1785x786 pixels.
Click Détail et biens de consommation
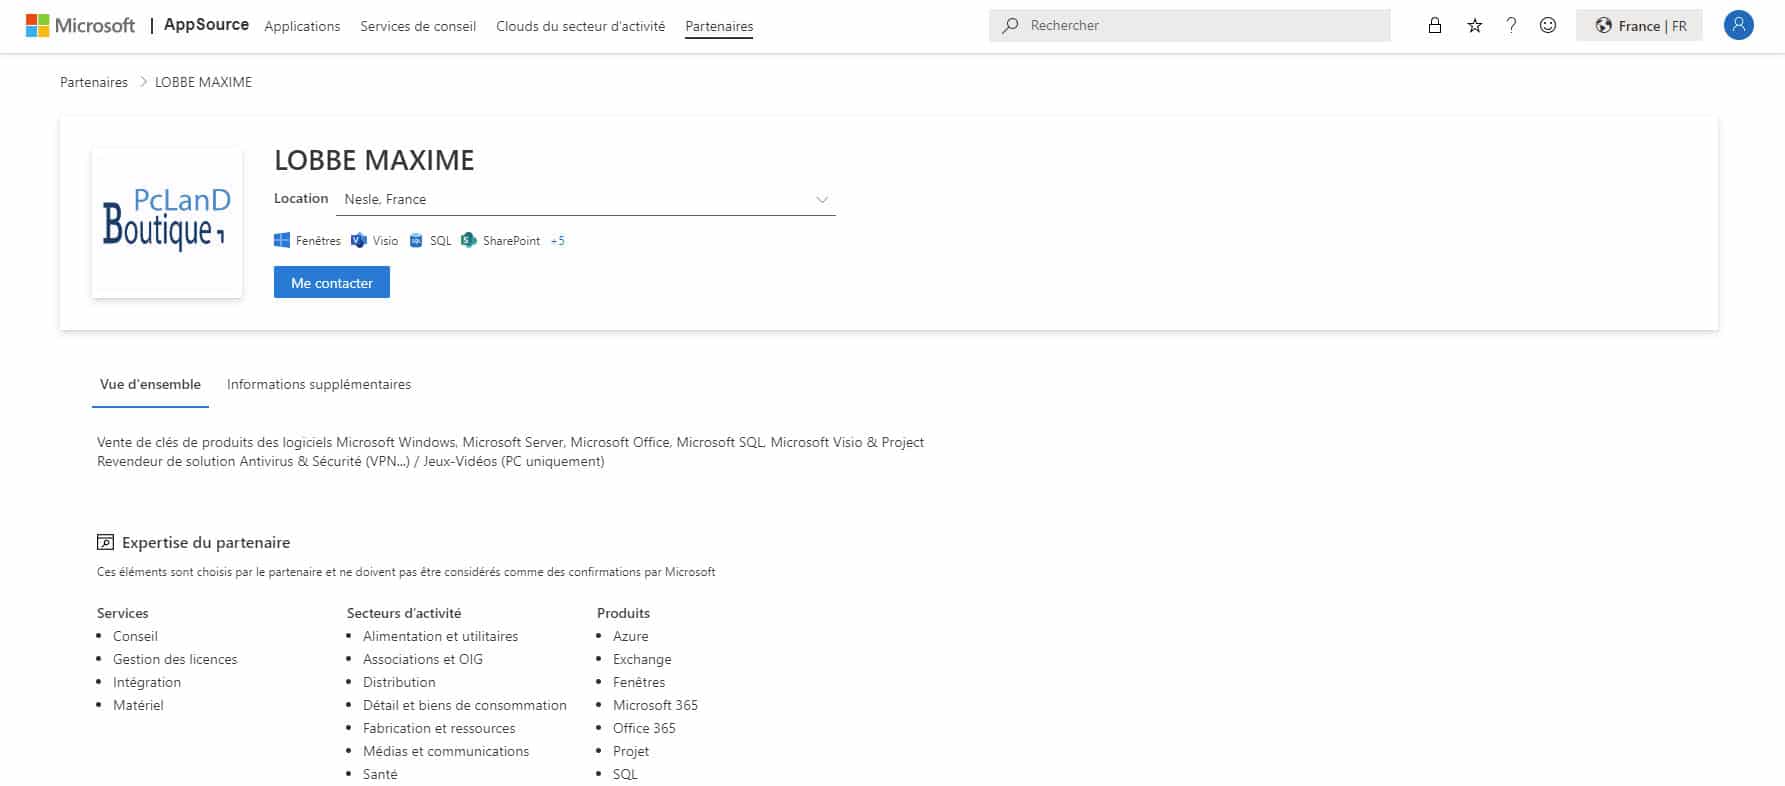465,705
